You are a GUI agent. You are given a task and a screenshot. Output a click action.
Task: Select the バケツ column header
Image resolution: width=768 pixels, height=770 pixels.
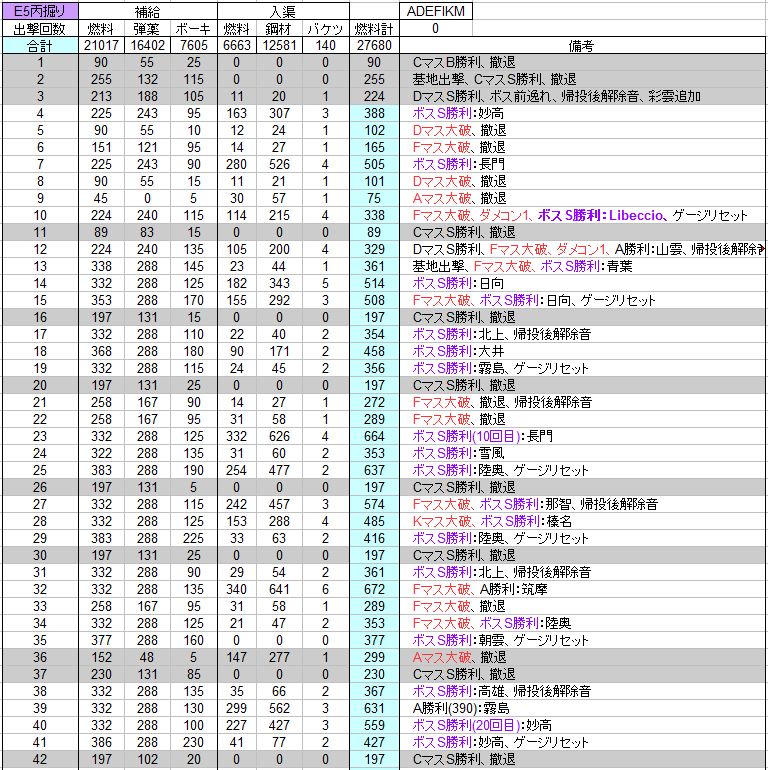click(325, 28)
